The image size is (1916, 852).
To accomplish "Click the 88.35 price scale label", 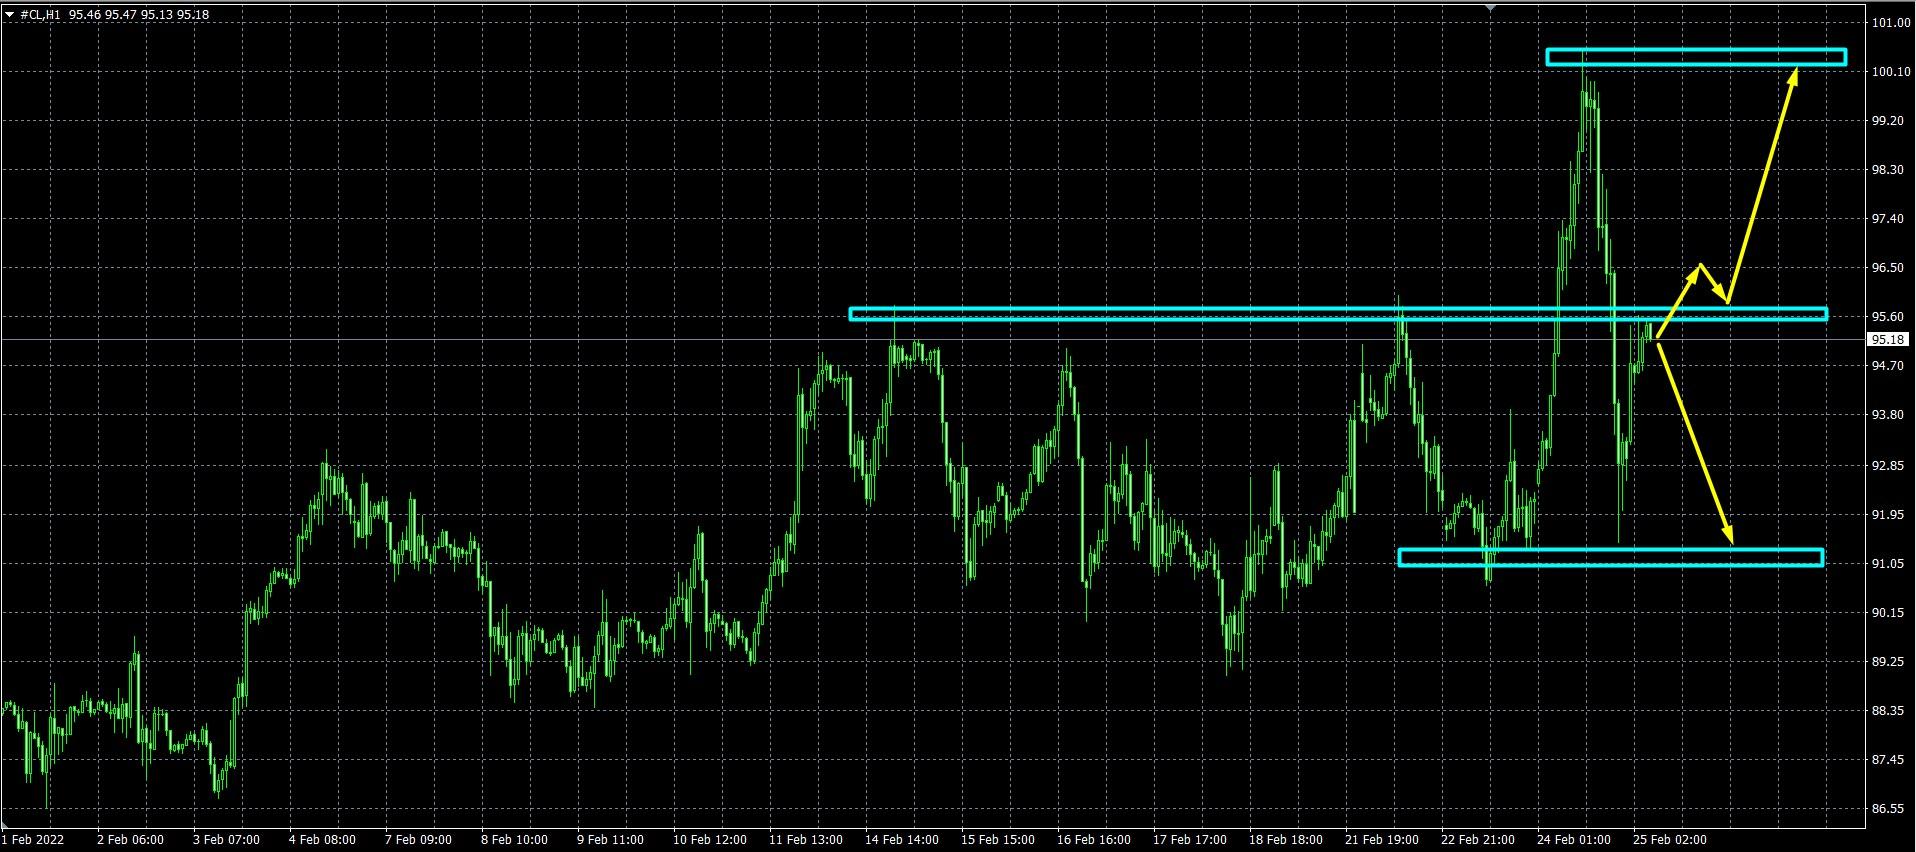I will pos(1888,711).
